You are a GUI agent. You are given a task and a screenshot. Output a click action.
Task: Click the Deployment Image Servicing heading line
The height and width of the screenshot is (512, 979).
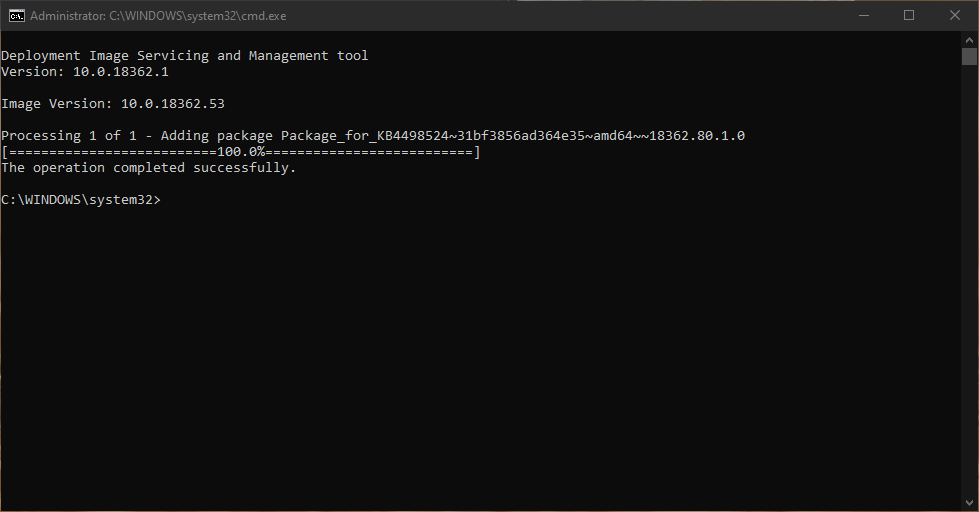(x=185, y=56)
